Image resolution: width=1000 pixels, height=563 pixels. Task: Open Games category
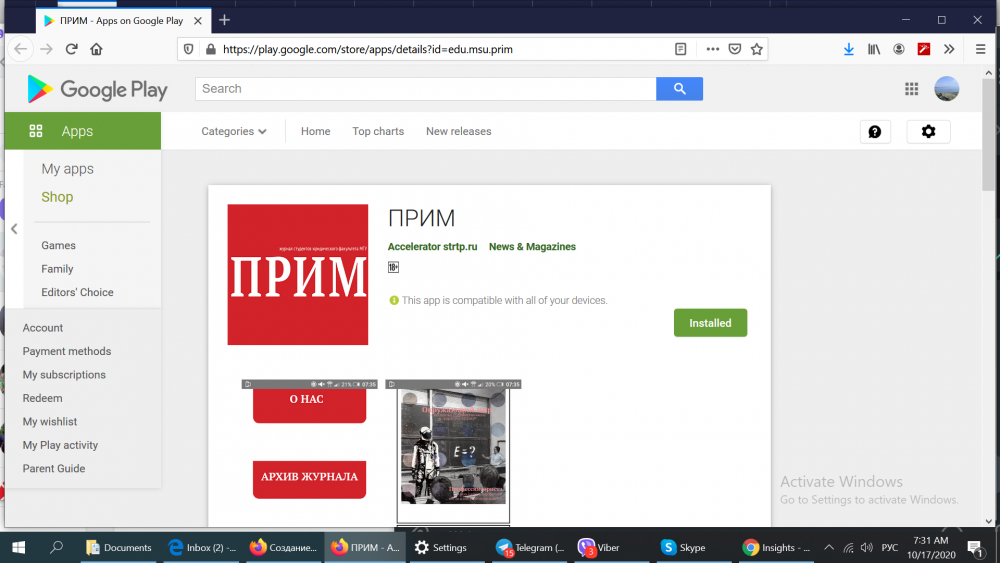[58, 245]
